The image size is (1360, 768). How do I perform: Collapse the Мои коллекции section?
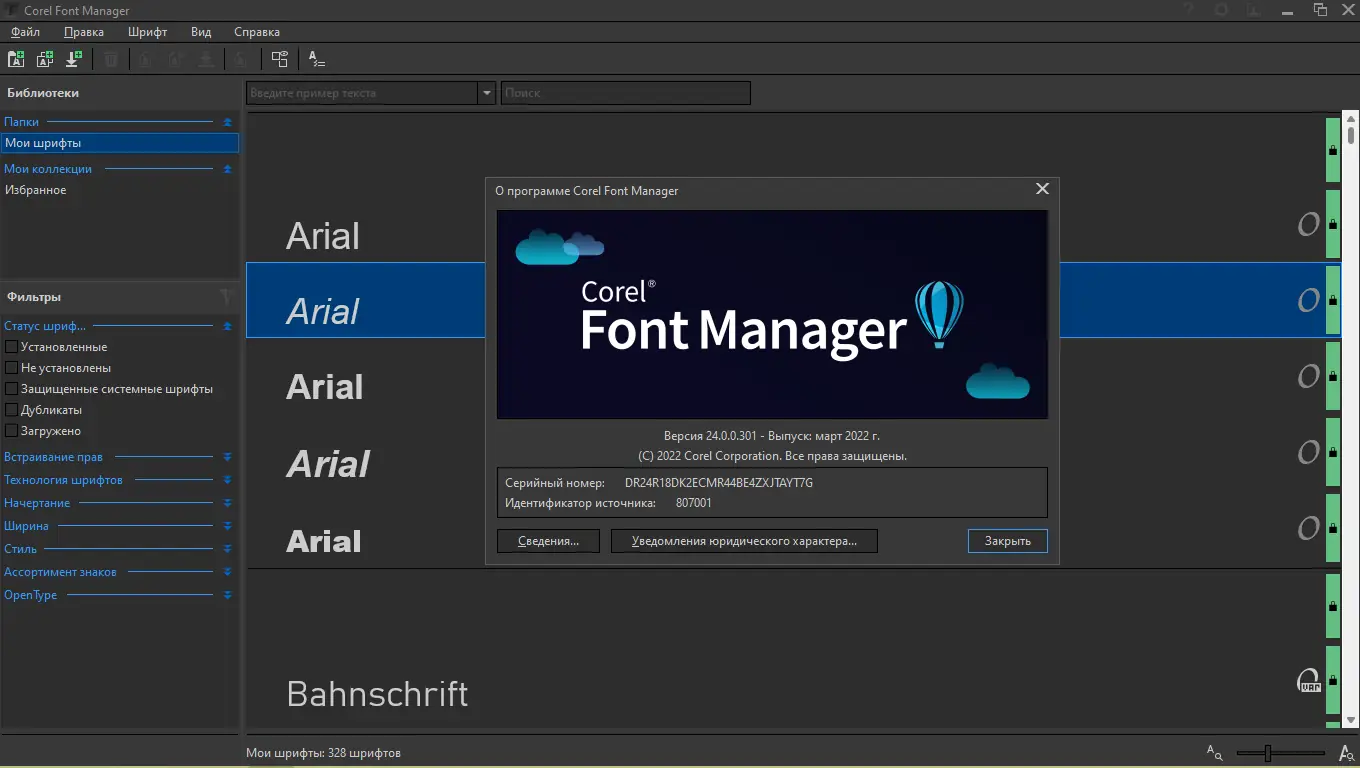pos(227,169)
